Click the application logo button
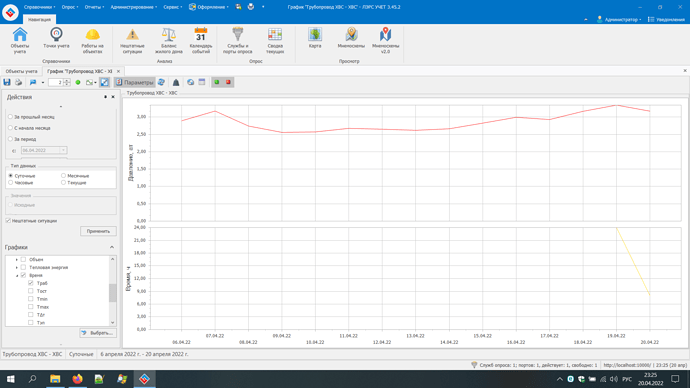690x388 pixels. pos(10,12)
